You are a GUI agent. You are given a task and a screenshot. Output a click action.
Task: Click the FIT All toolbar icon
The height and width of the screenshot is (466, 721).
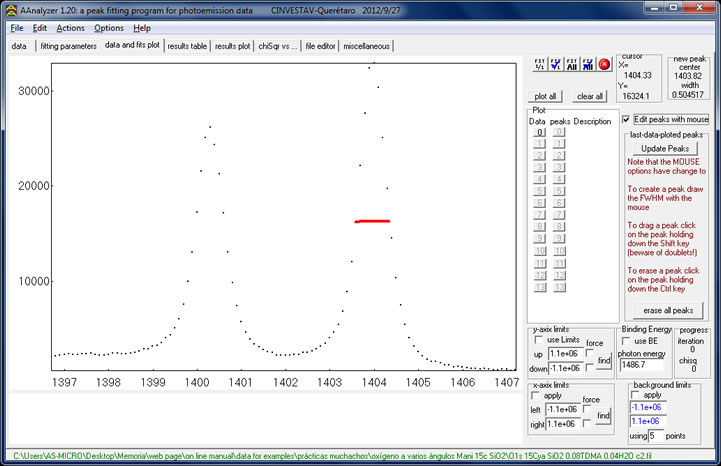570,65
